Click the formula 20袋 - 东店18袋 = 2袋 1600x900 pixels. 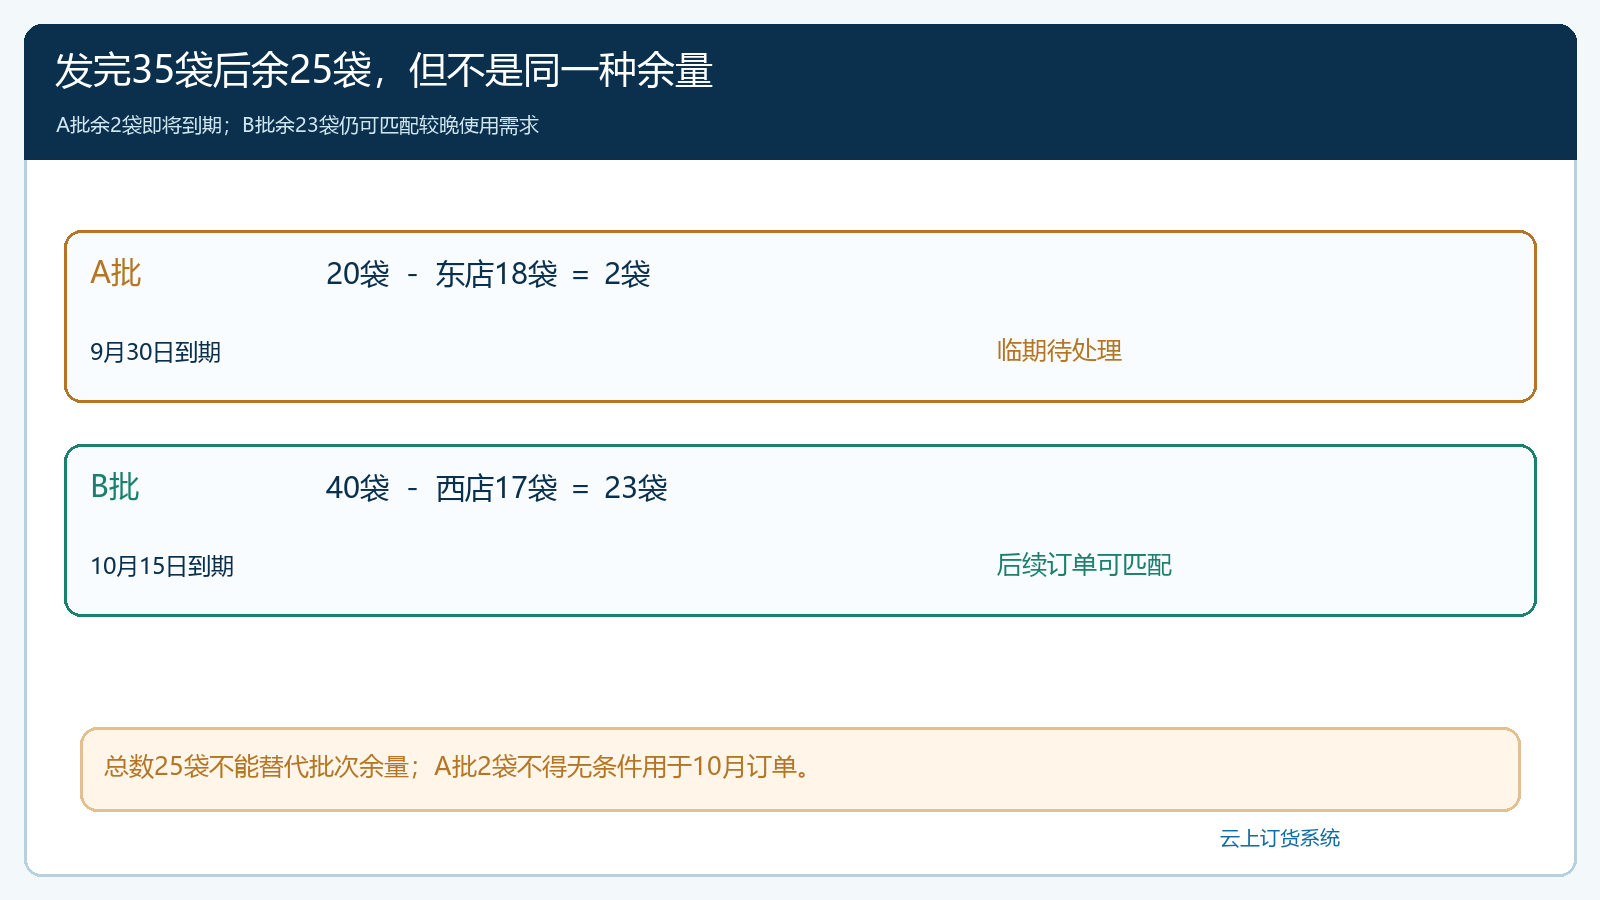[488, 274]
